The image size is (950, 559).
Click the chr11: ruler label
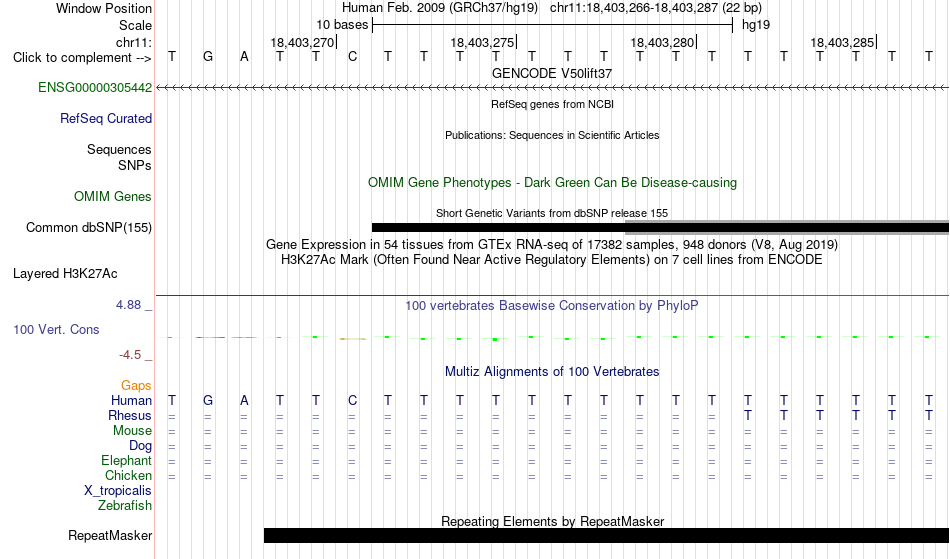pyautogui.click(x=133, y=42)
